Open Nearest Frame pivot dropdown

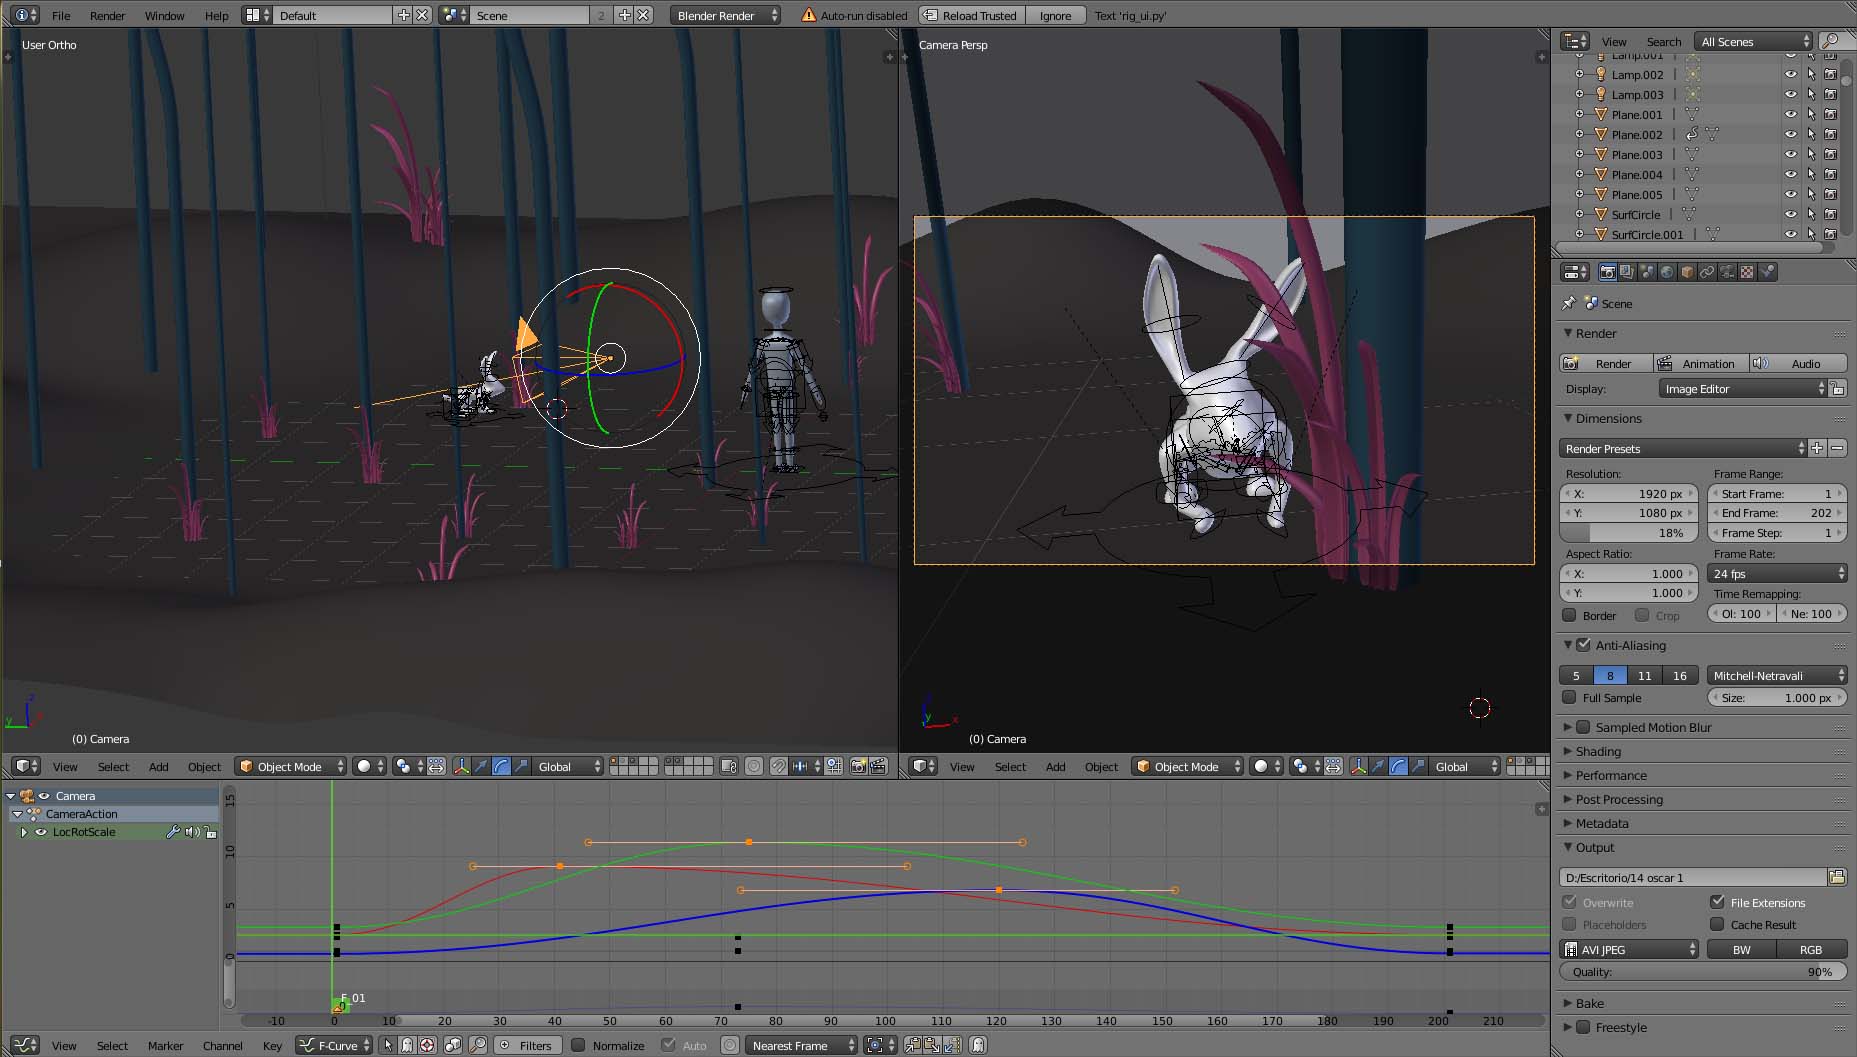click(x=802, y=1046)
